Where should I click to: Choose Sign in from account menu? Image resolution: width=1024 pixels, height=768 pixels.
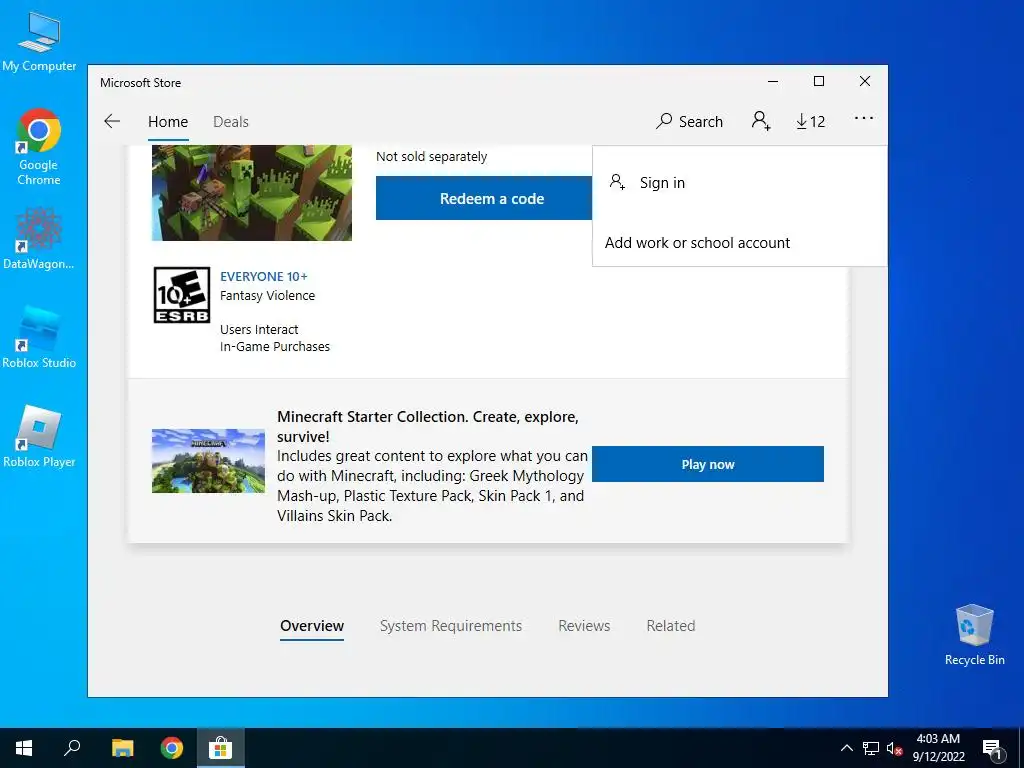coord(739,183)
